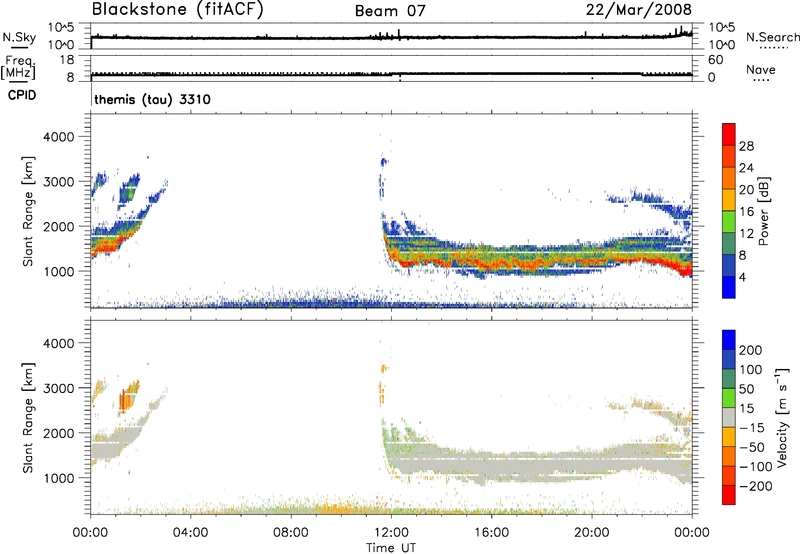Click 'Slant Range [km]' label of velocity panel
The width and height of the screenshot is (800, 554).
pos(28,418)
